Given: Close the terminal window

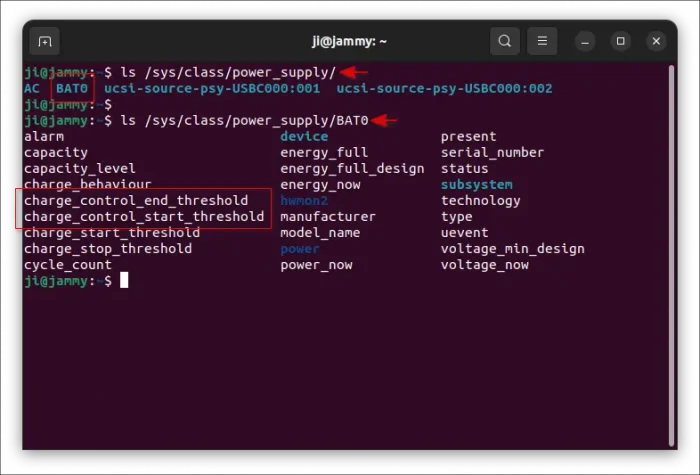Looking at the screenshot, I should [656, 41].
